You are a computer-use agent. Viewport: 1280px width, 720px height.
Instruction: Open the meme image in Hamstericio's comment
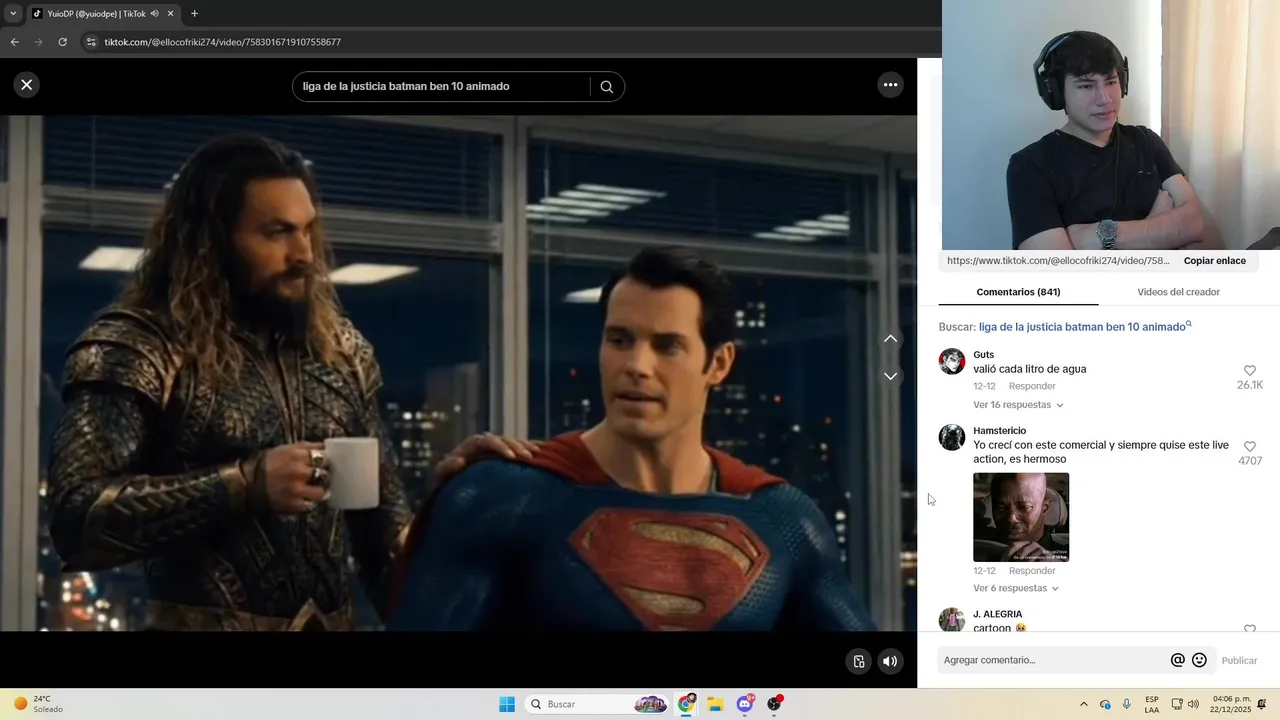click(1021, 517)
